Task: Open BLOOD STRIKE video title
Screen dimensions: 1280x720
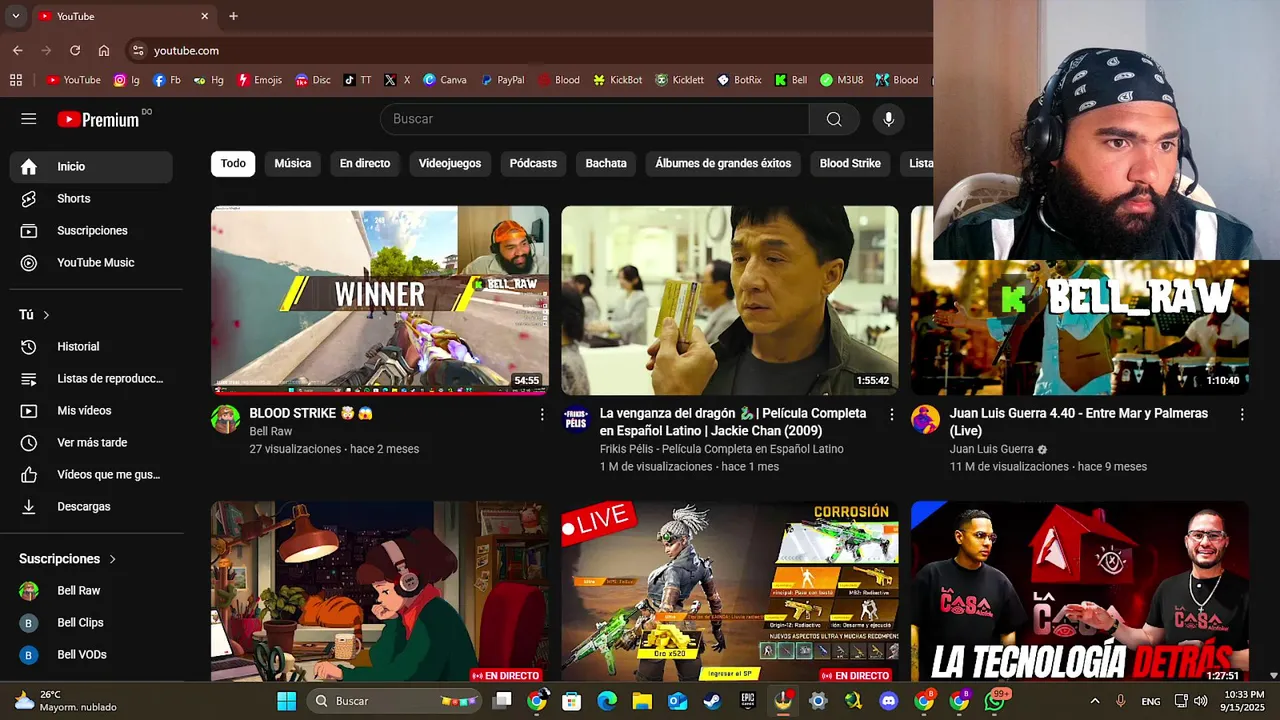Action: point(311,413)
